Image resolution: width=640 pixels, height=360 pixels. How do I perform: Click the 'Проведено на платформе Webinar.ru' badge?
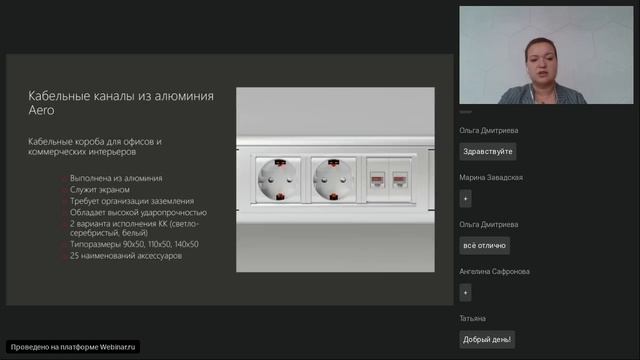pos(73,347)
